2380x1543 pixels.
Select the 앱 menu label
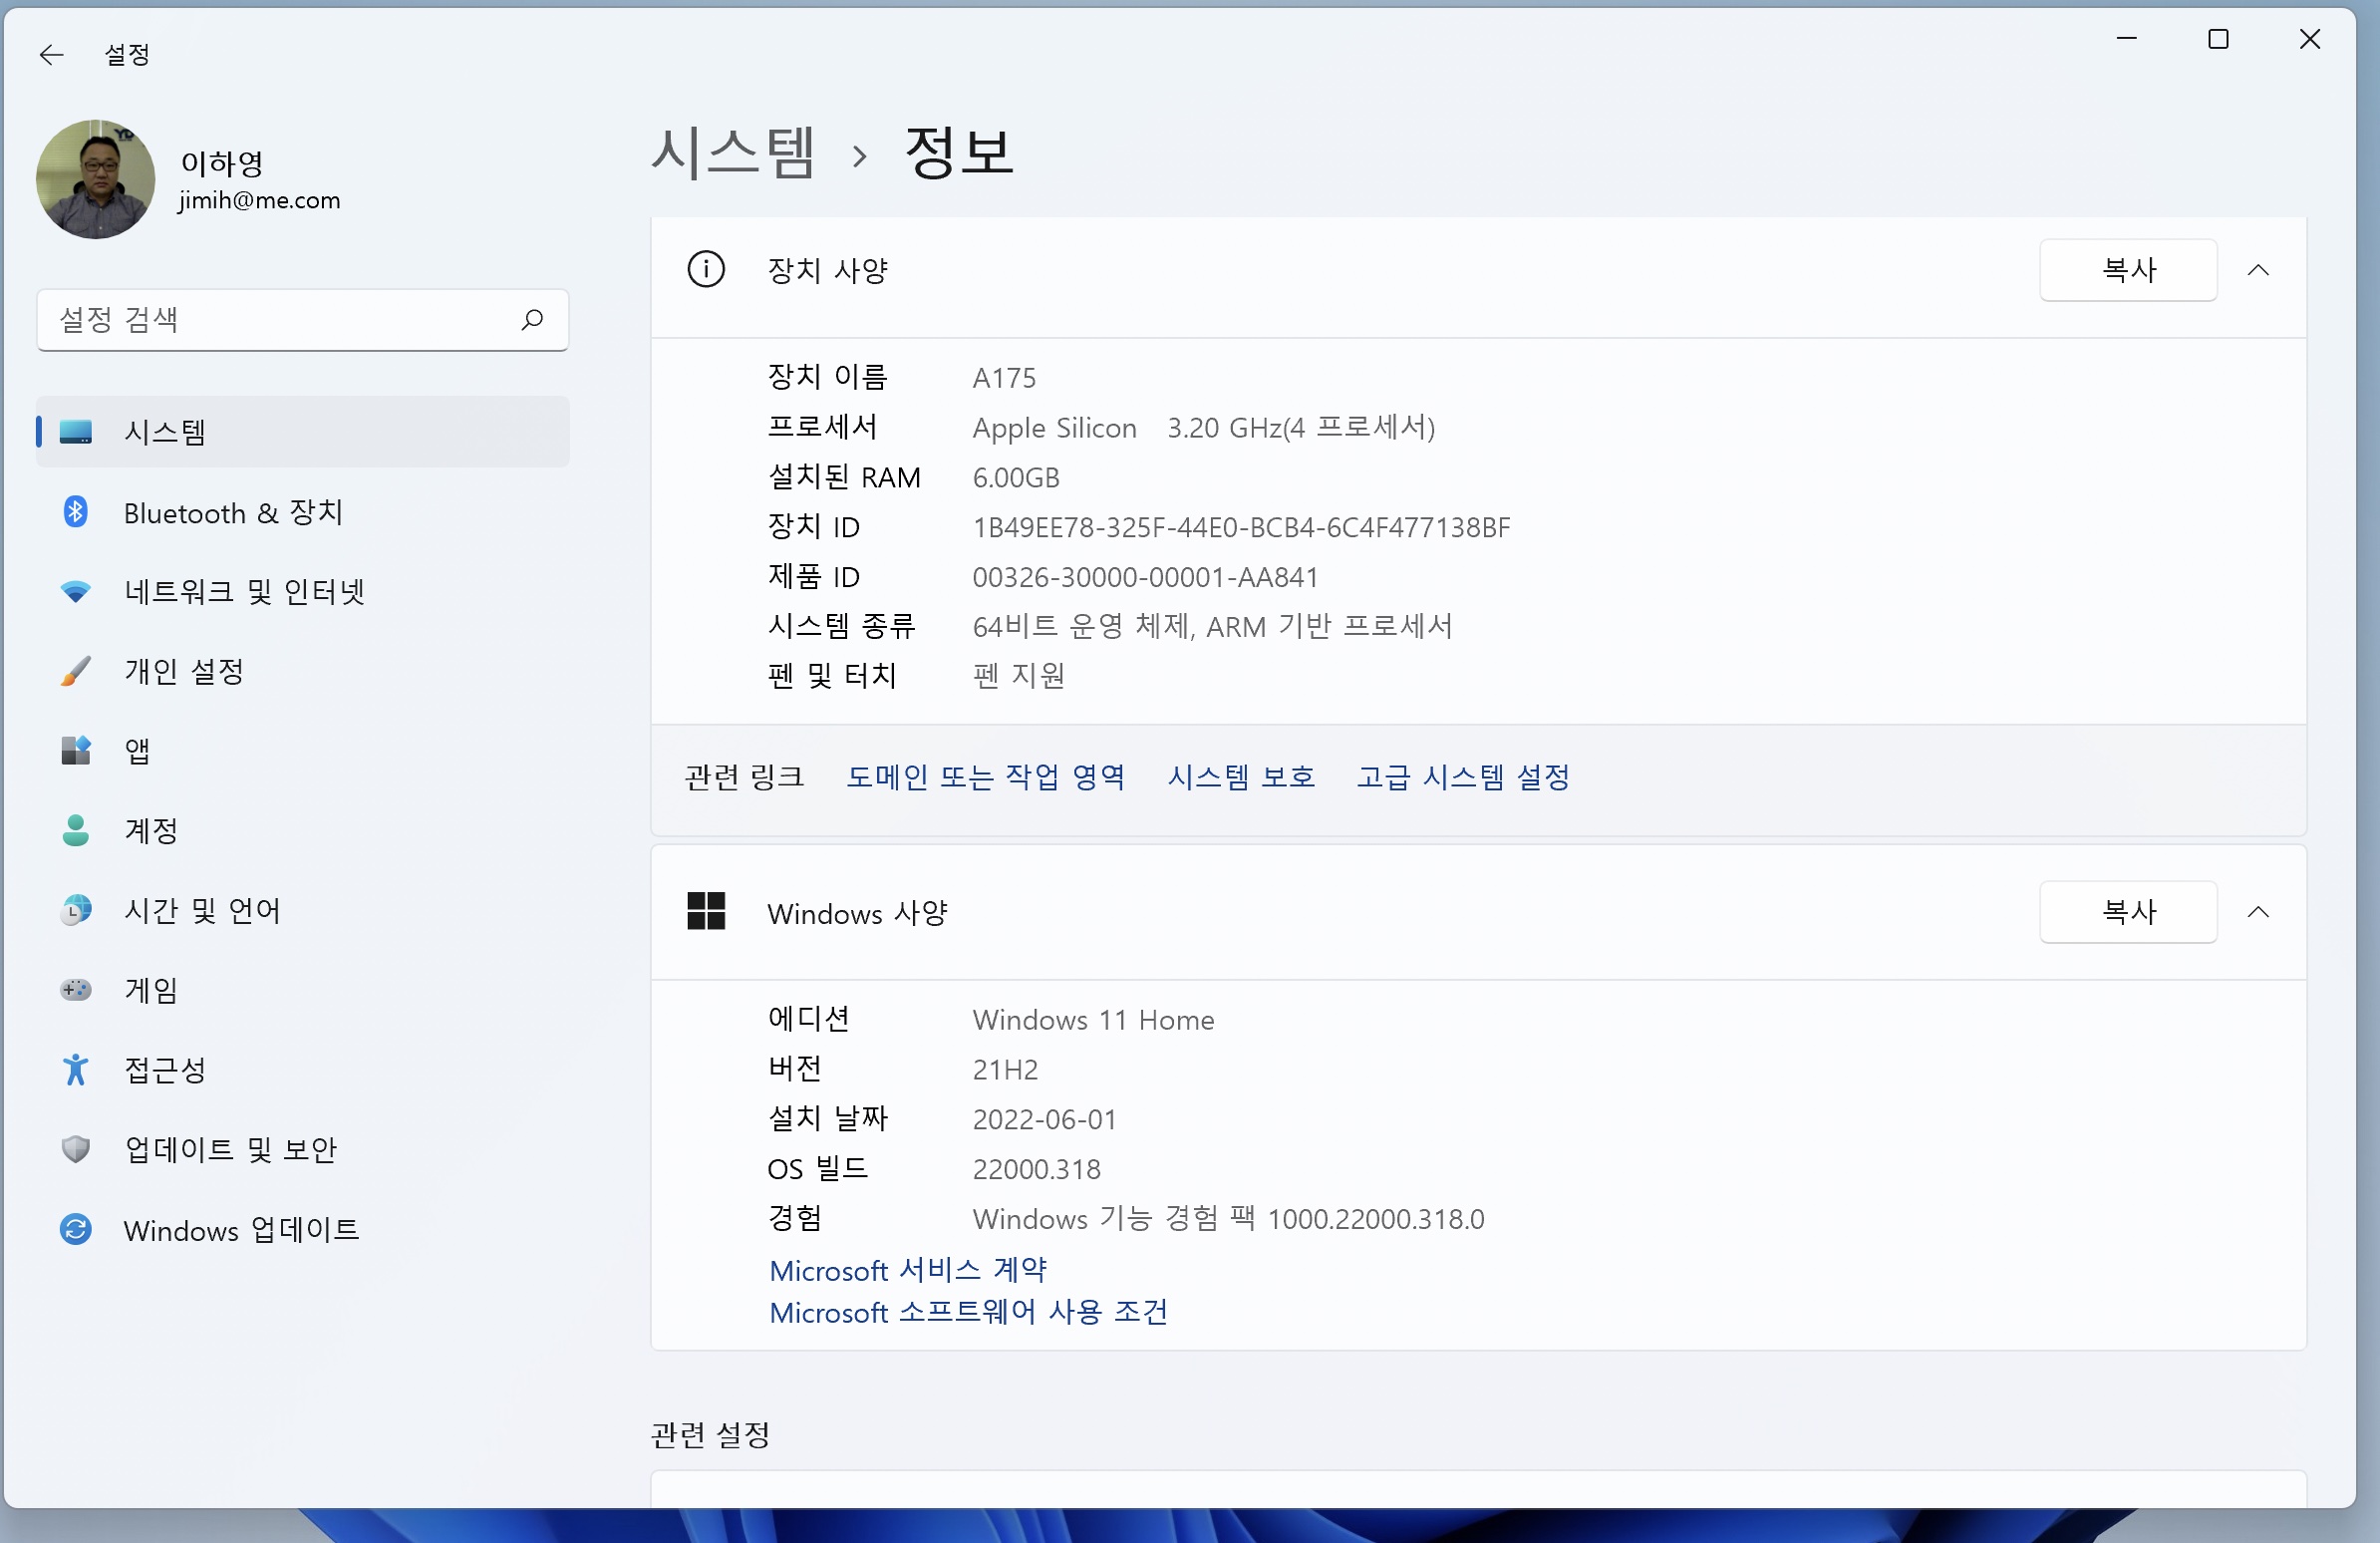point(138,751)
